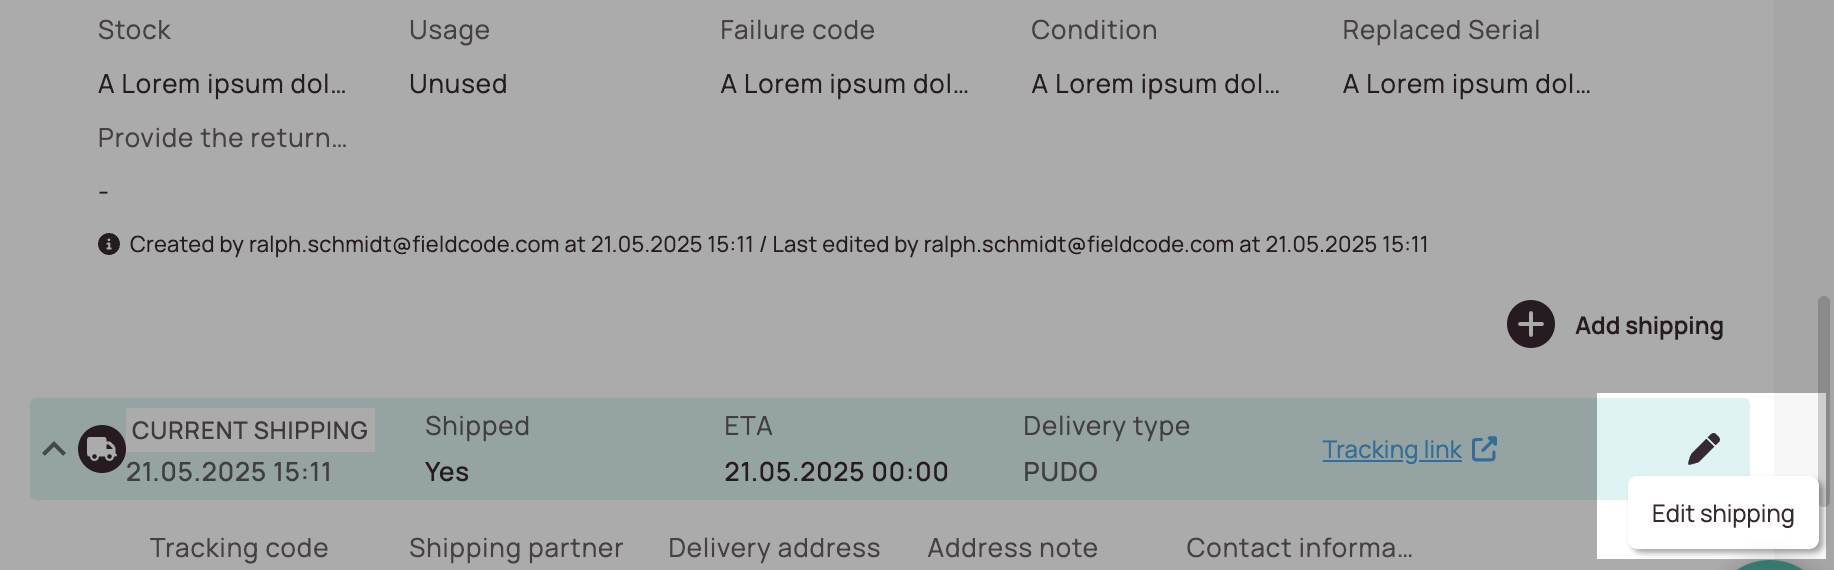The image size is (1834, 570).
Task: Click the Unused usage value
Action: point(458,84)
